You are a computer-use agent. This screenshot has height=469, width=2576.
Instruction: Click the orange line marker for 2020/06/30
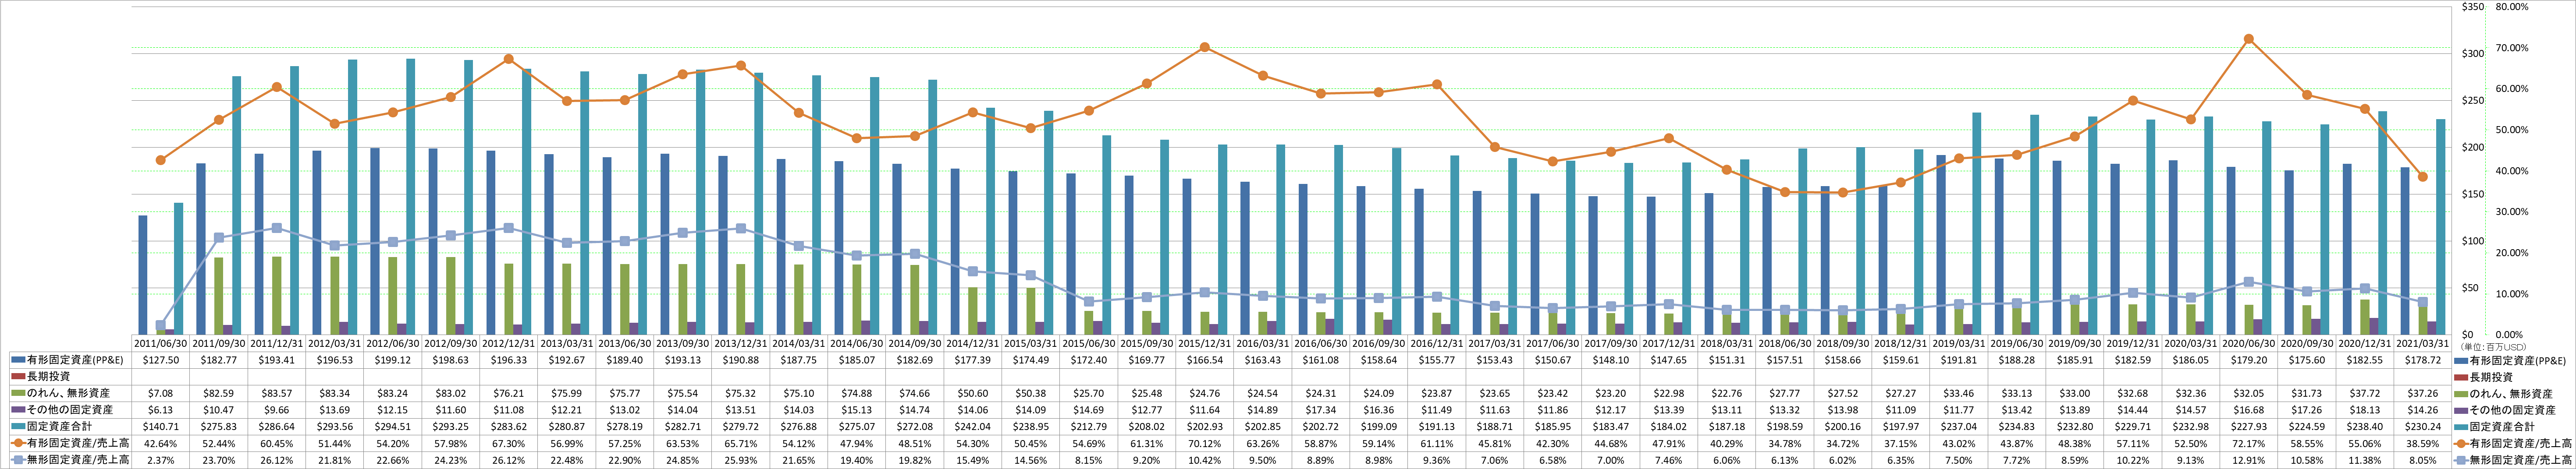[2248, 38]
